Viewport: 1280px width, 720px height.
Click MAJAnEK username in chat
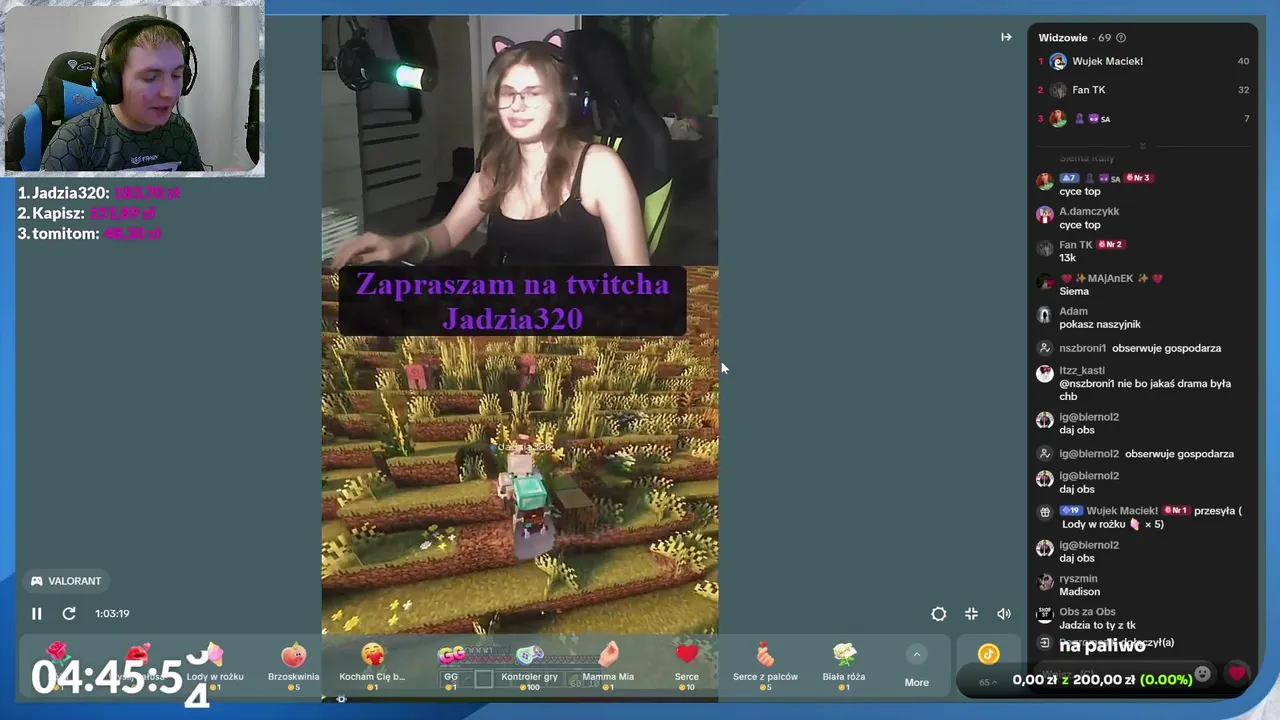point(1110,278)
